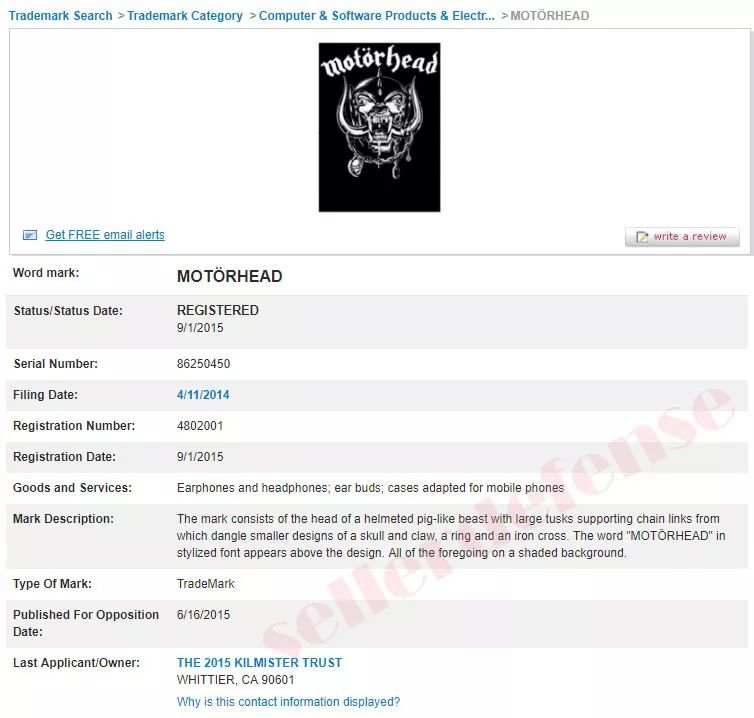This screenshot has width=754, height=718.
Task: Click the MOTÖRHEAD breadcrumb item
Action: [550, 16]
